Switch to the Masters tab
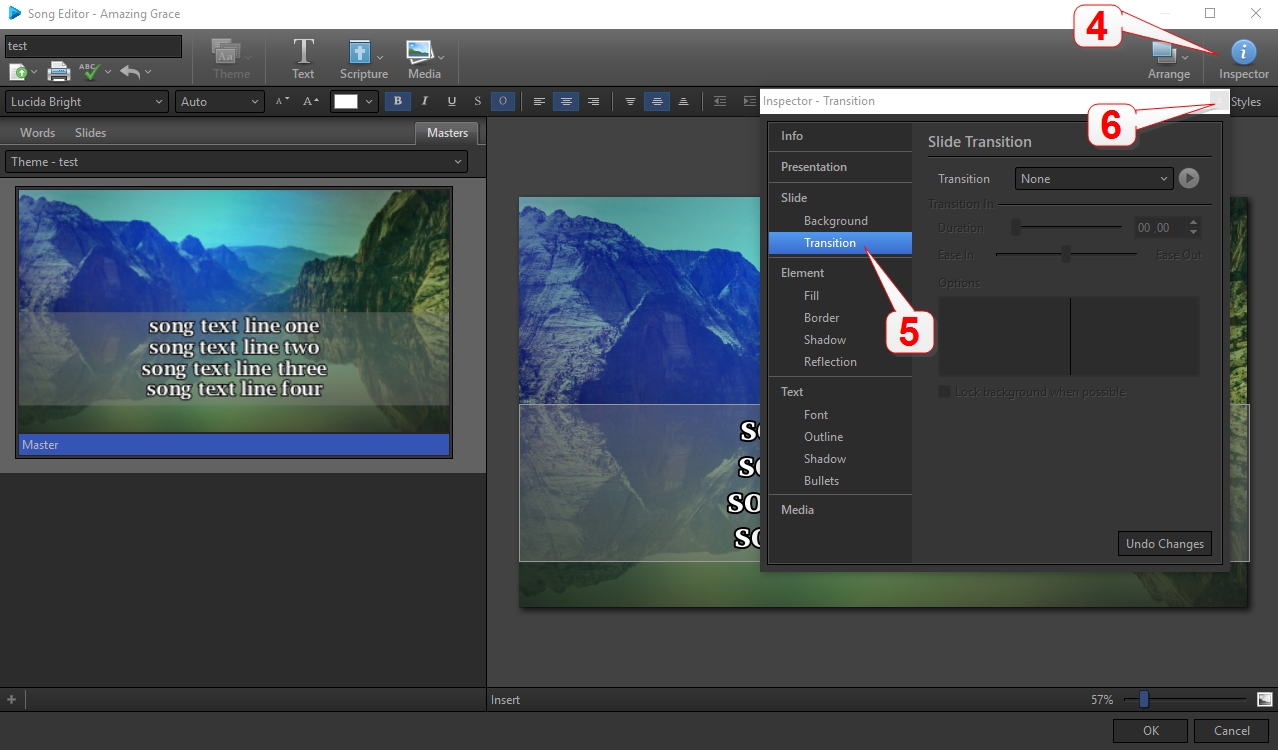 (x=446, y=132)
